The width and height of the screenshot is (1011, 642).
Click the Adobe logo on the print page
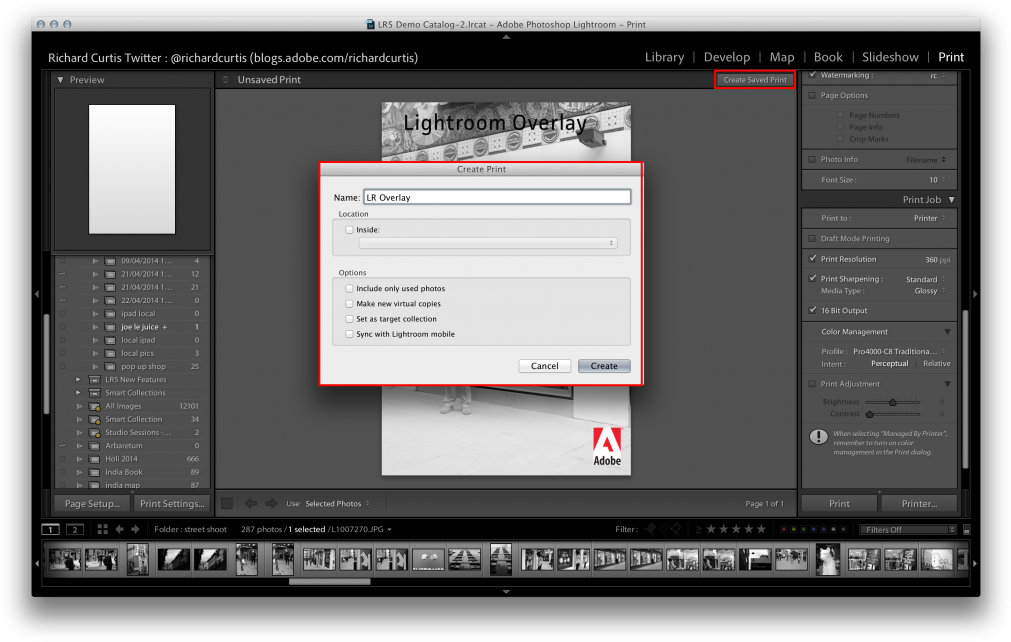point(607,446)
